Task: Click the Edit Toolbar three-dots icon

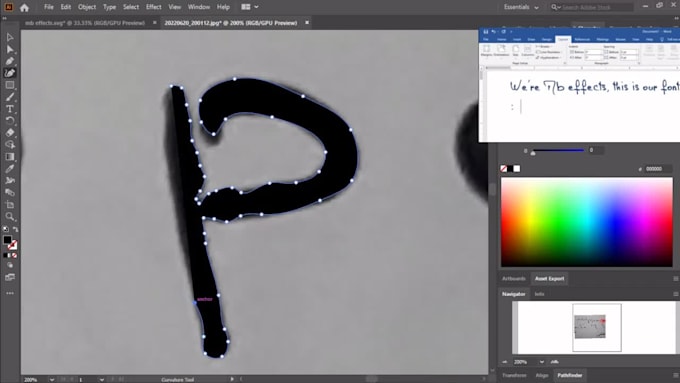Action: pos(10,293)
